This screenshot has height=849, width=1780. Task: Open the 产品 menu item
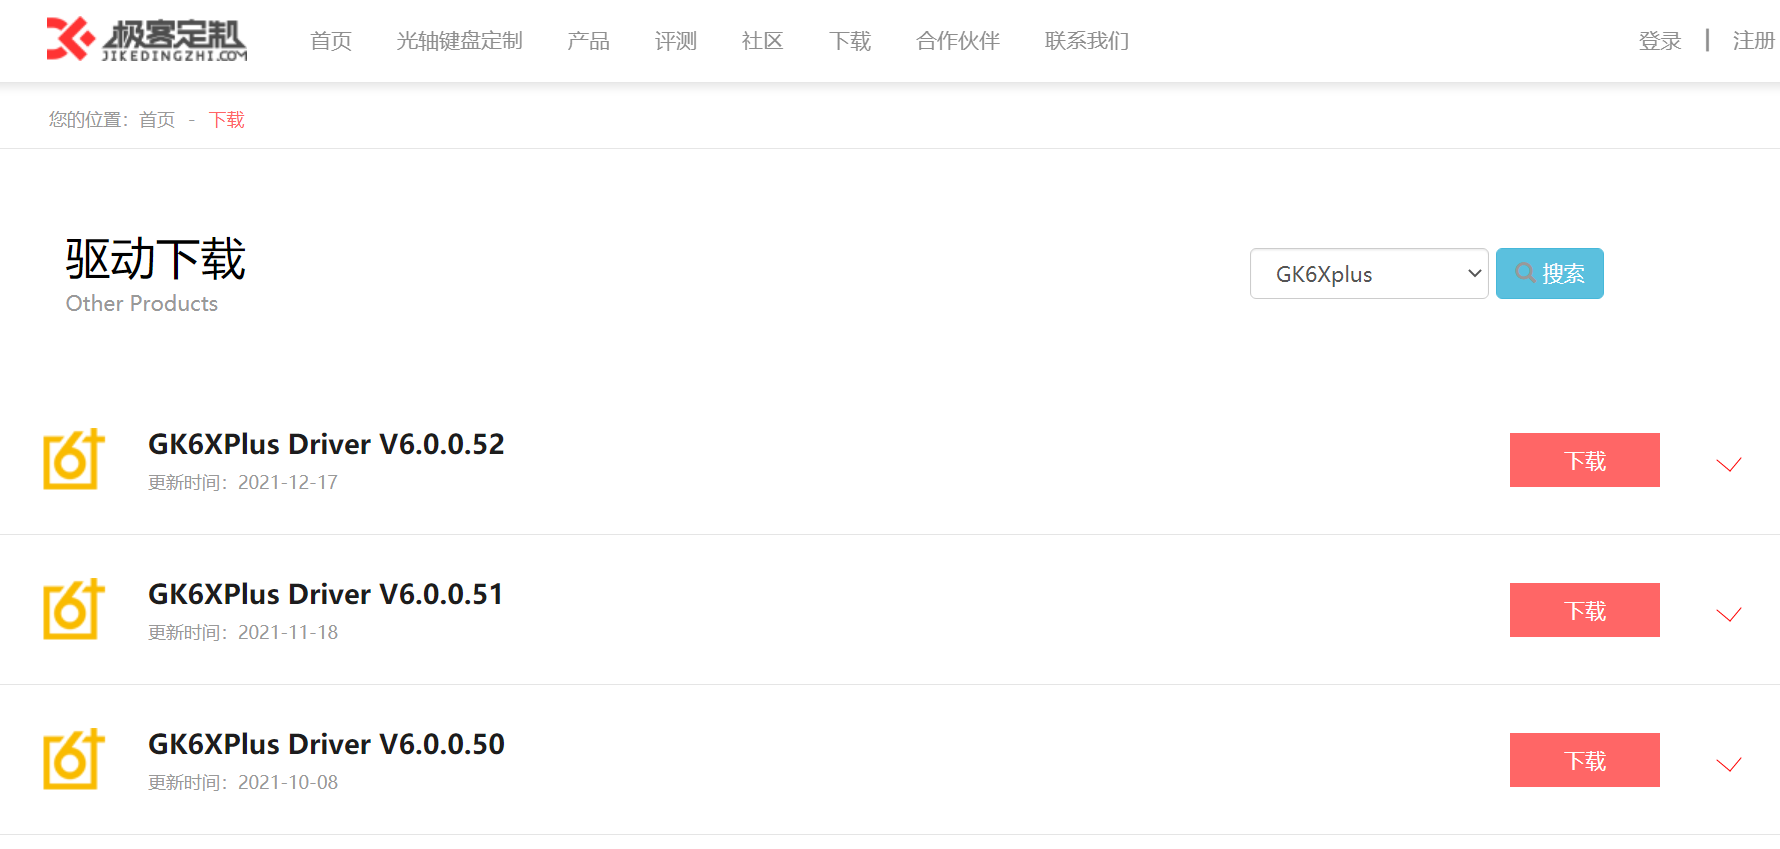pyautogui.click(x=588, y=41)
